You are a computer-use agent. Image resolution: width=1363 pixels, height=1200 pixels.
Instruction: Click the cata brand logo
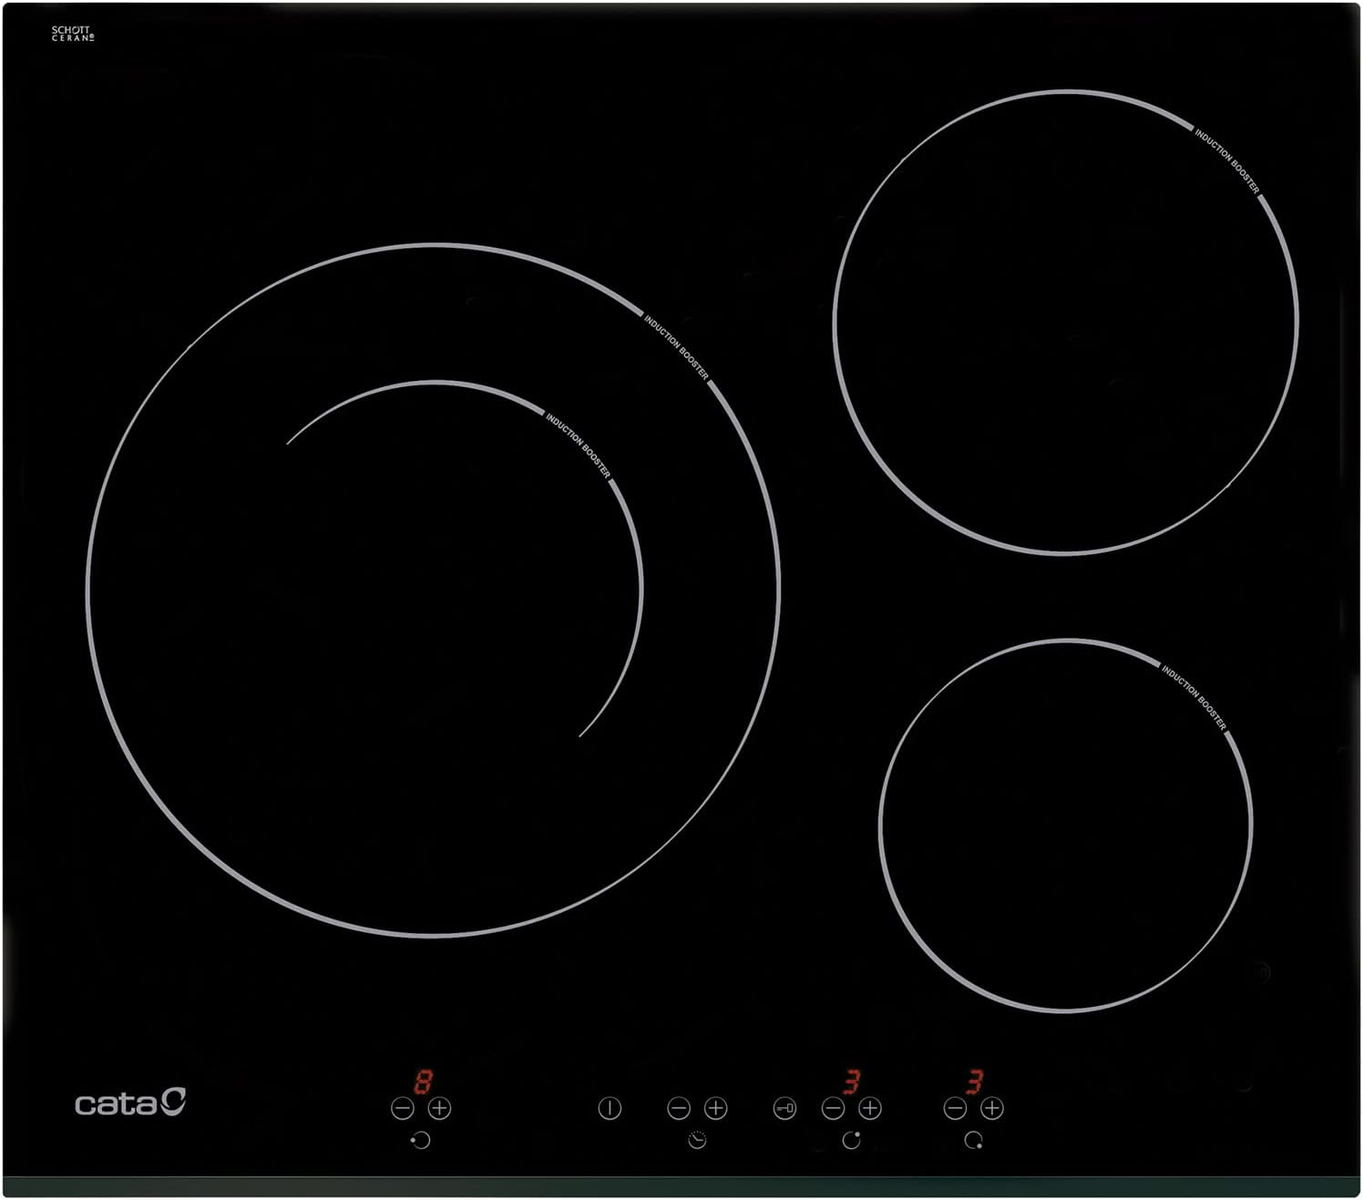(130, 1102)
